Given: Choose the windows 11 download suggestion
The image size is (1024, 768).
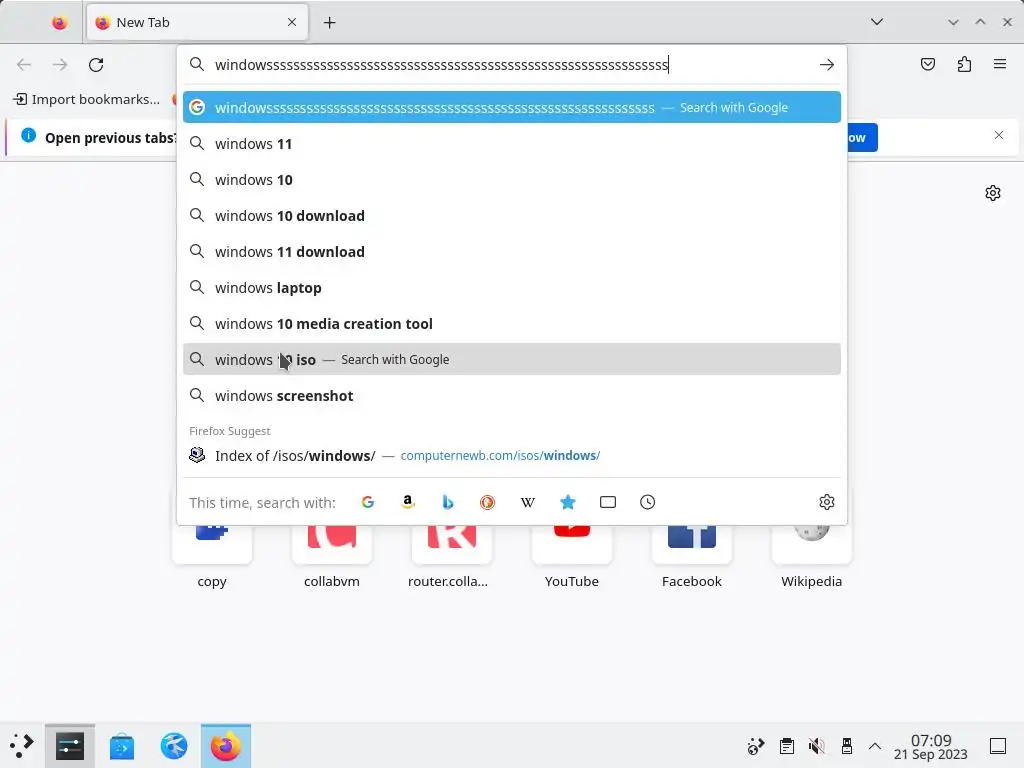Looking at the screenshot, I should 511,251.
